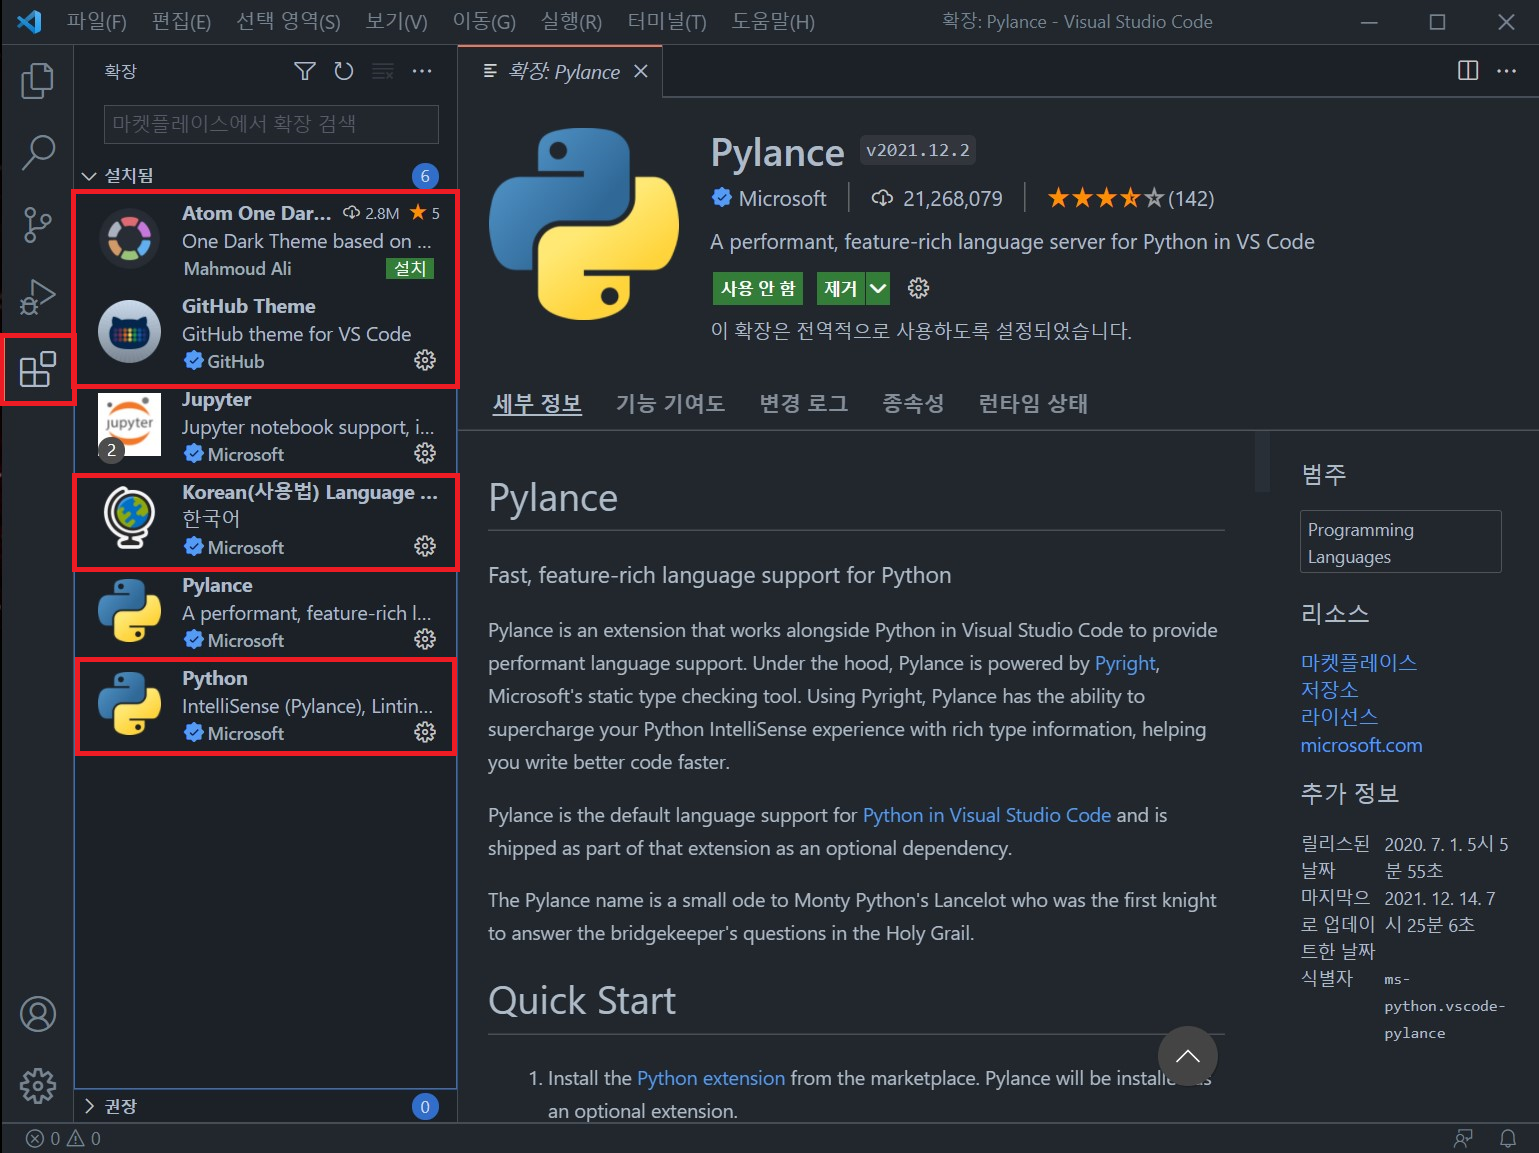Open the Accounts icon in activity bar

click(x=38, y=1014)
